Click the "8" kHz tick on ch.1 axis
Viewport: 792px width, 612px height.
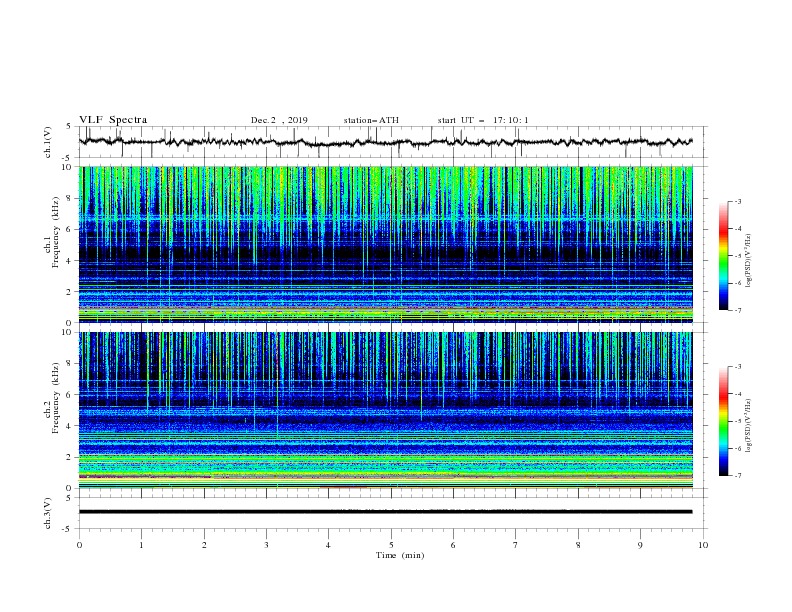point(69,198)
